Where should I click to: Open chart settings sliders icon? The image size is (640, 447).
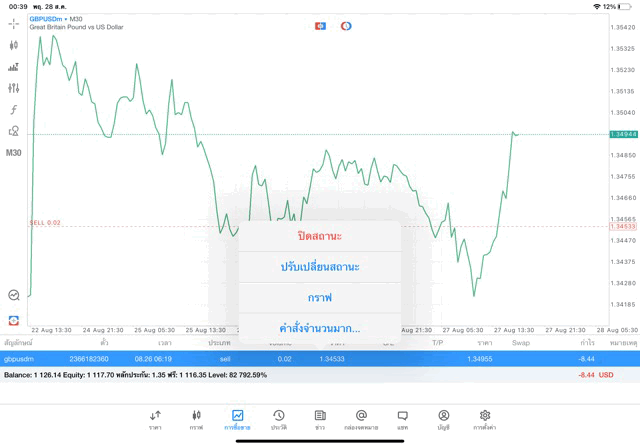(13, 88)
